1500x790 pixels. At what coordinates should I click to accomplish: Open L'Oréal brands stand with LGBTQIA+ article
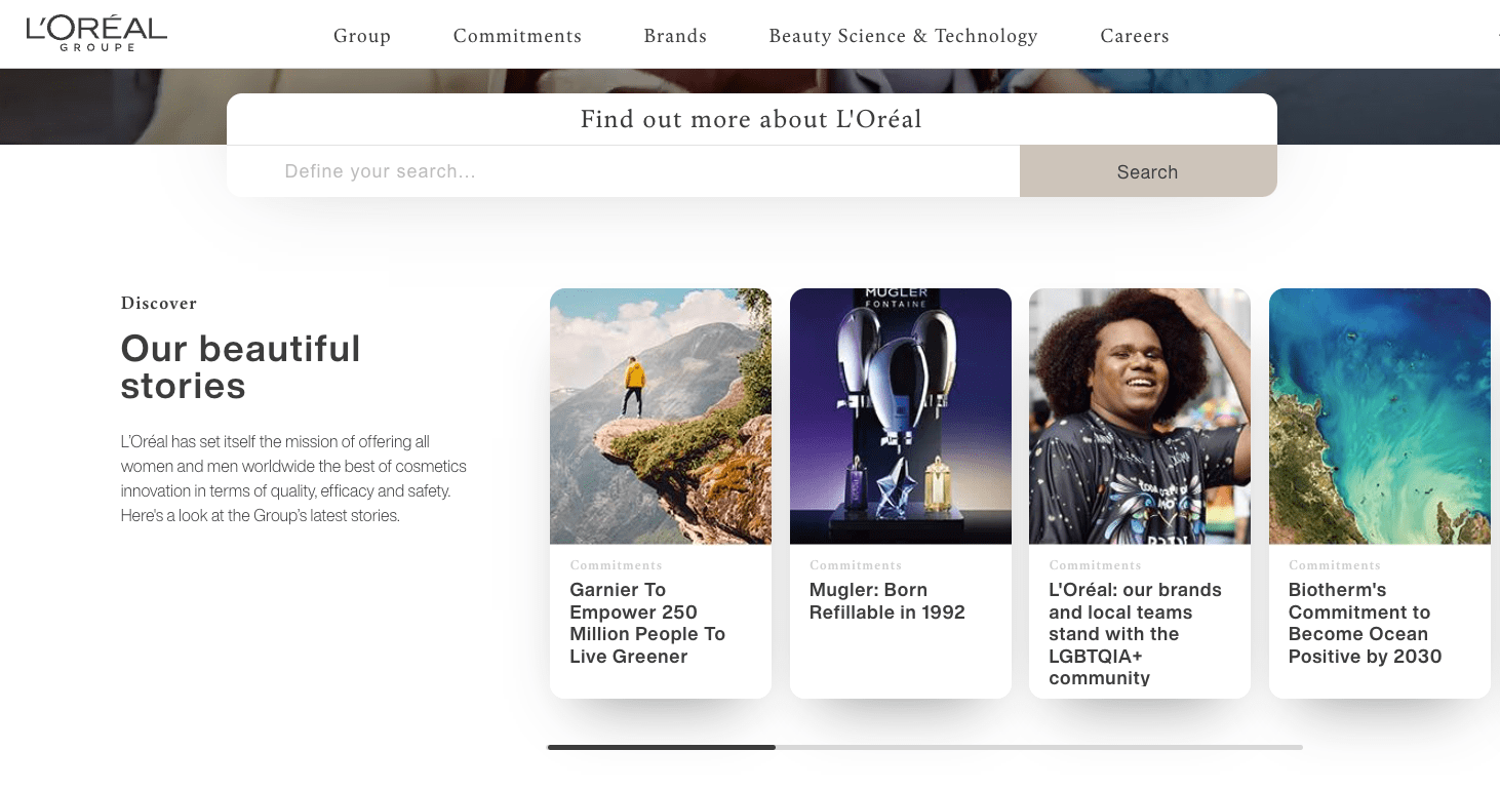1135,634
